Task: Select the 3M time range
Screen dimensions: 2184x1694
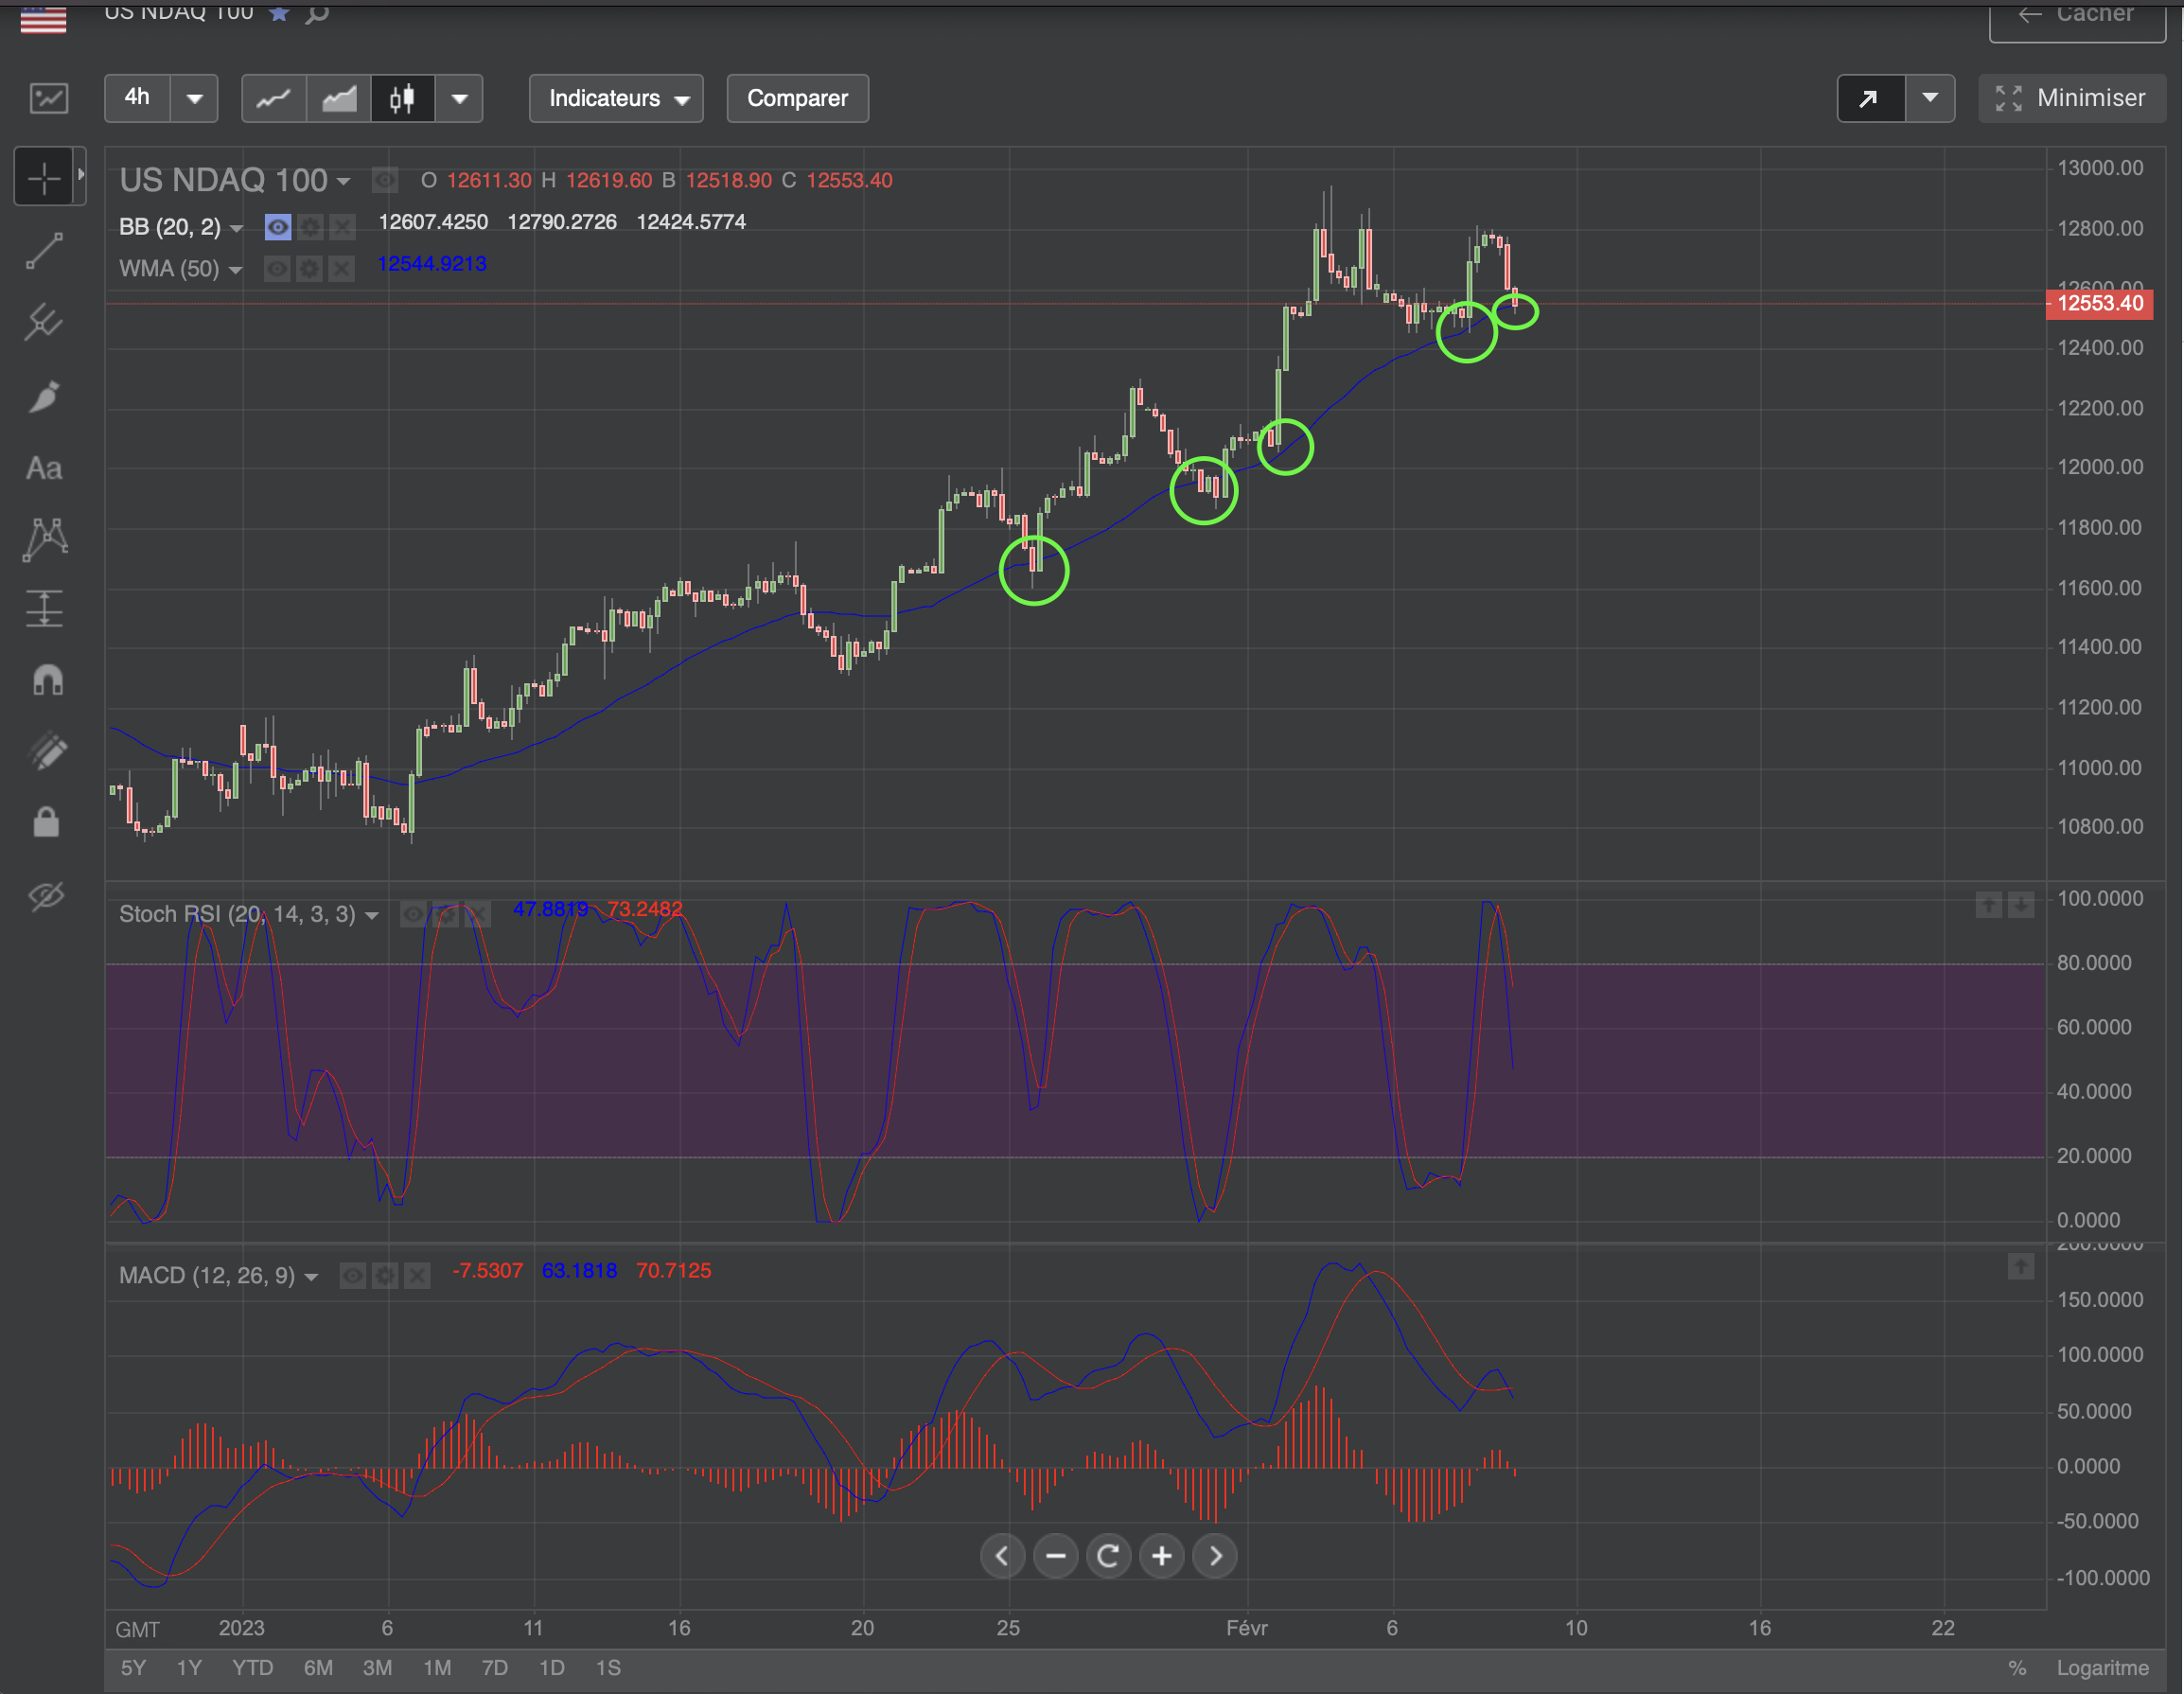Action: 377,1667
